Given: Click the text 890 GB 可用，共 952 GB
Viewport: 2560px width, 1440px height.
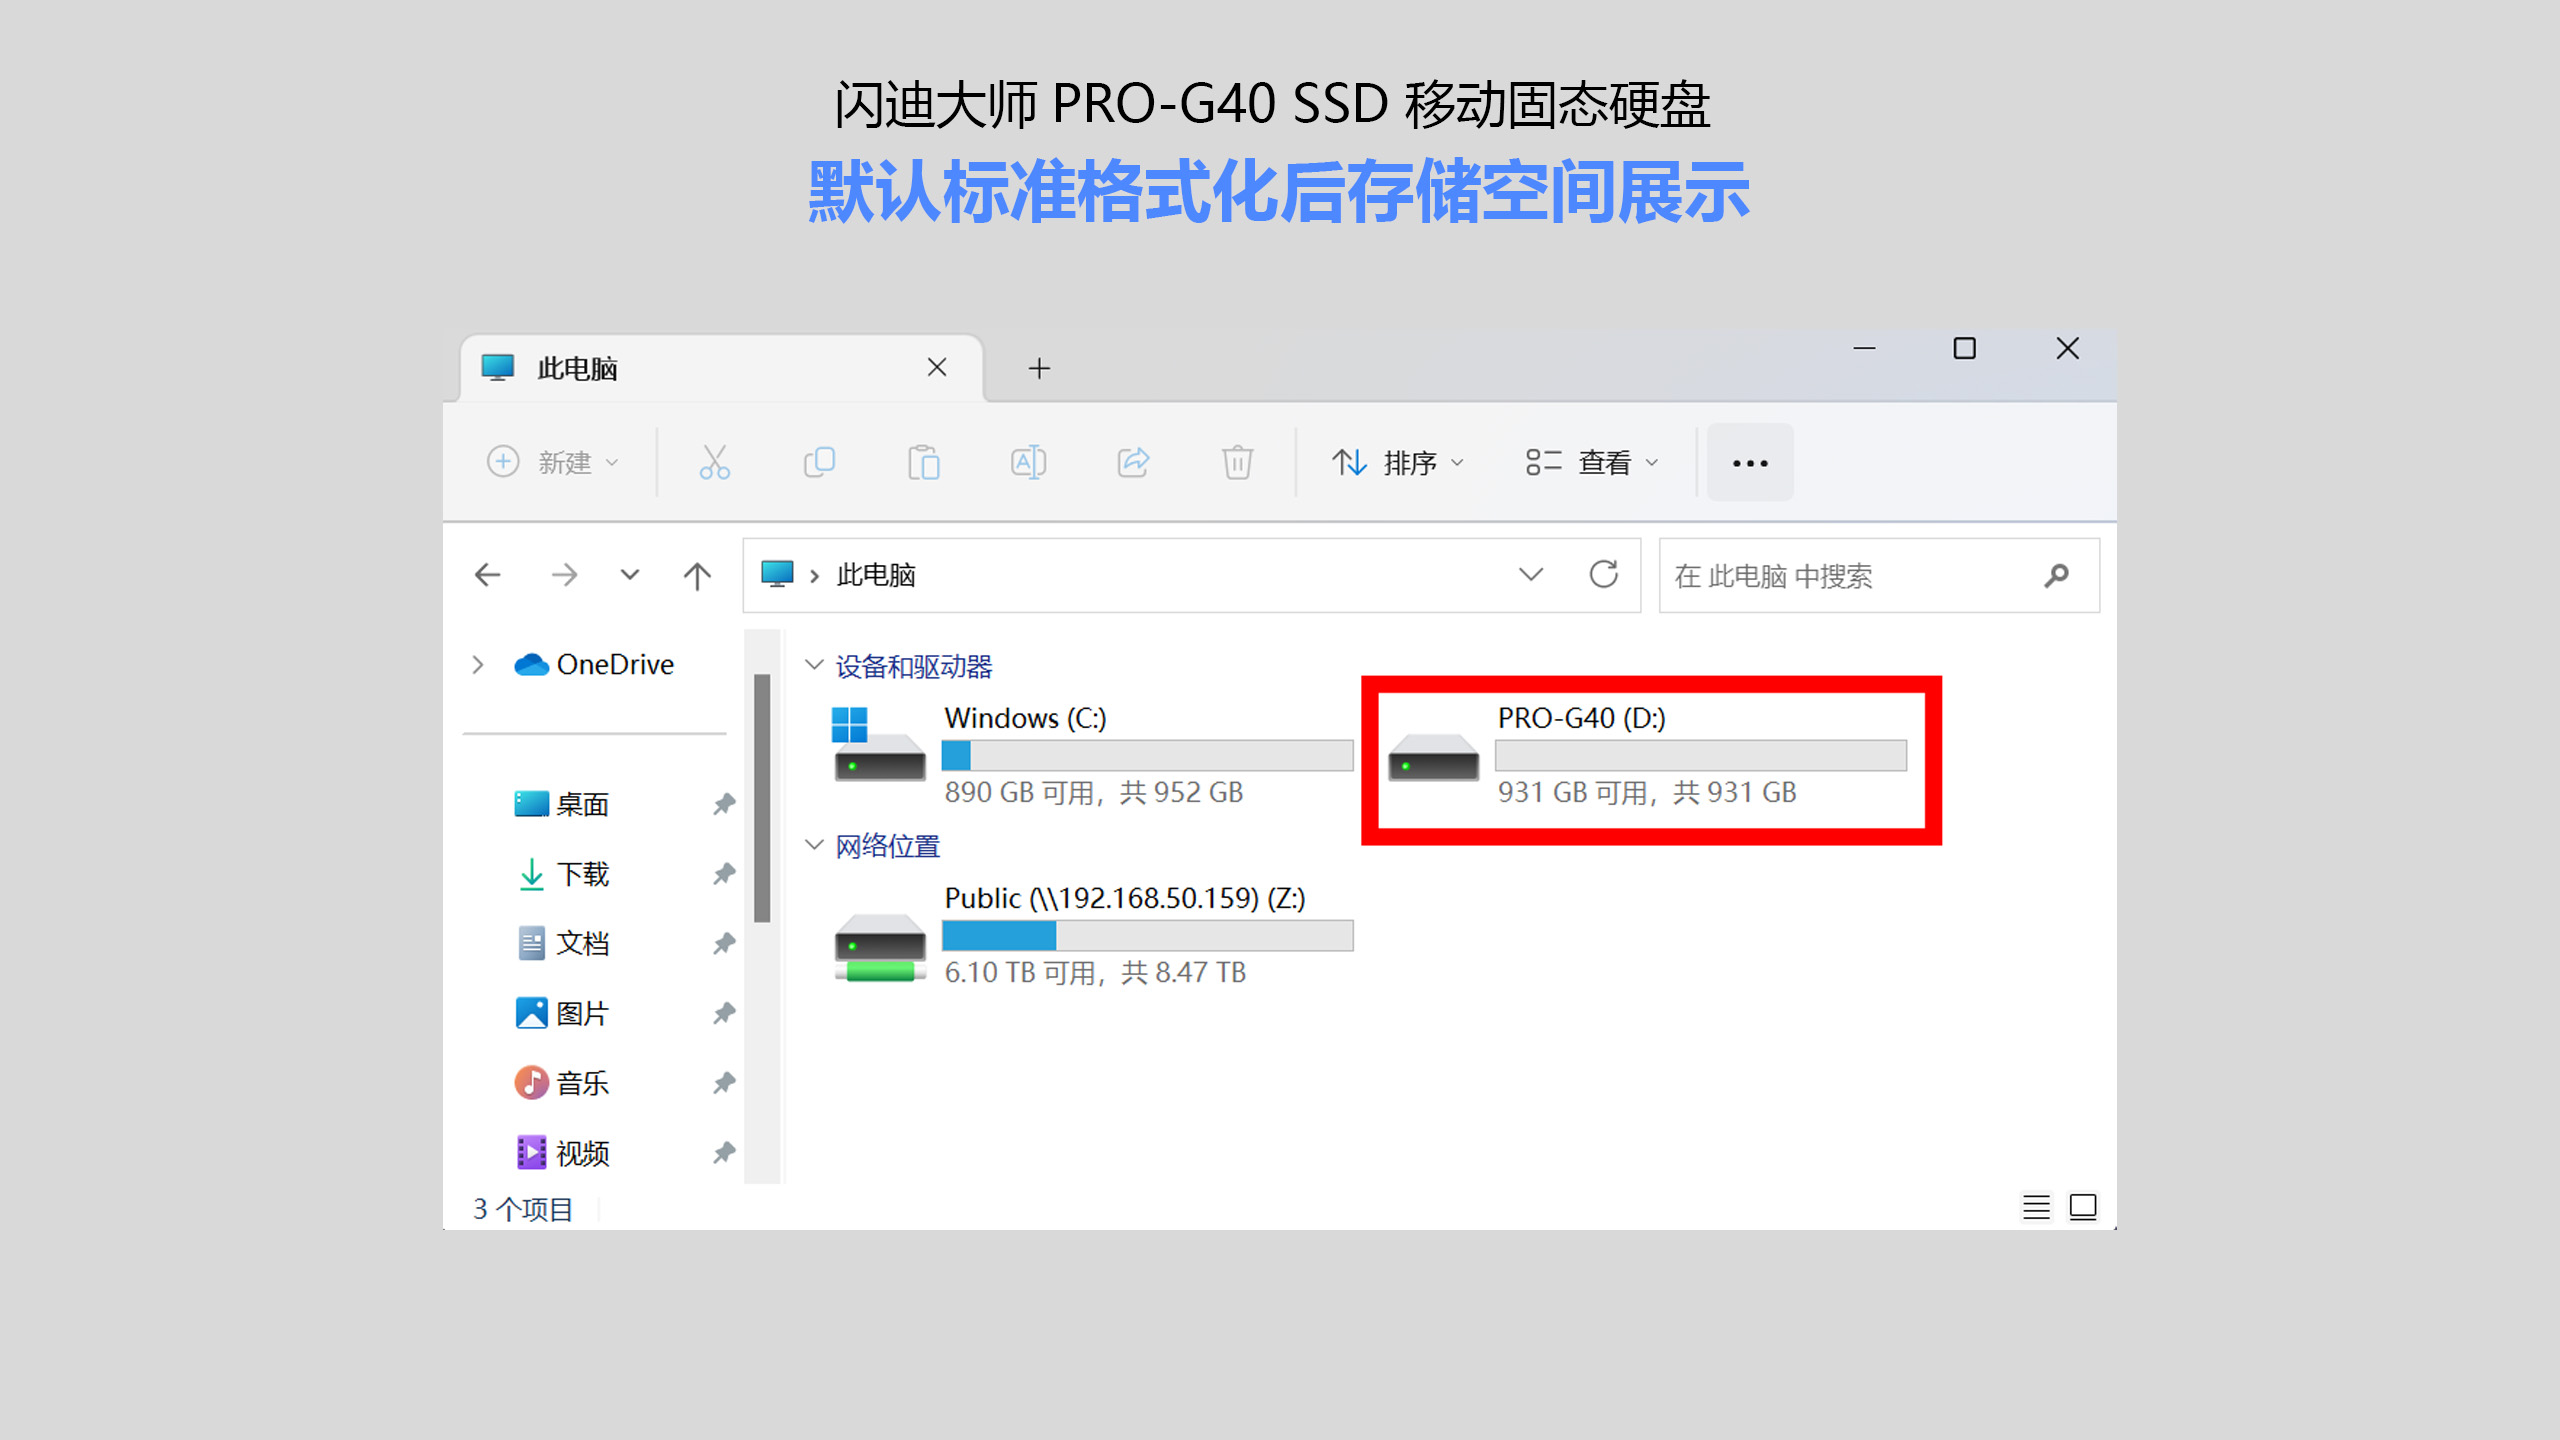Looking at the screenshot, I should (x=1094, y=792).
